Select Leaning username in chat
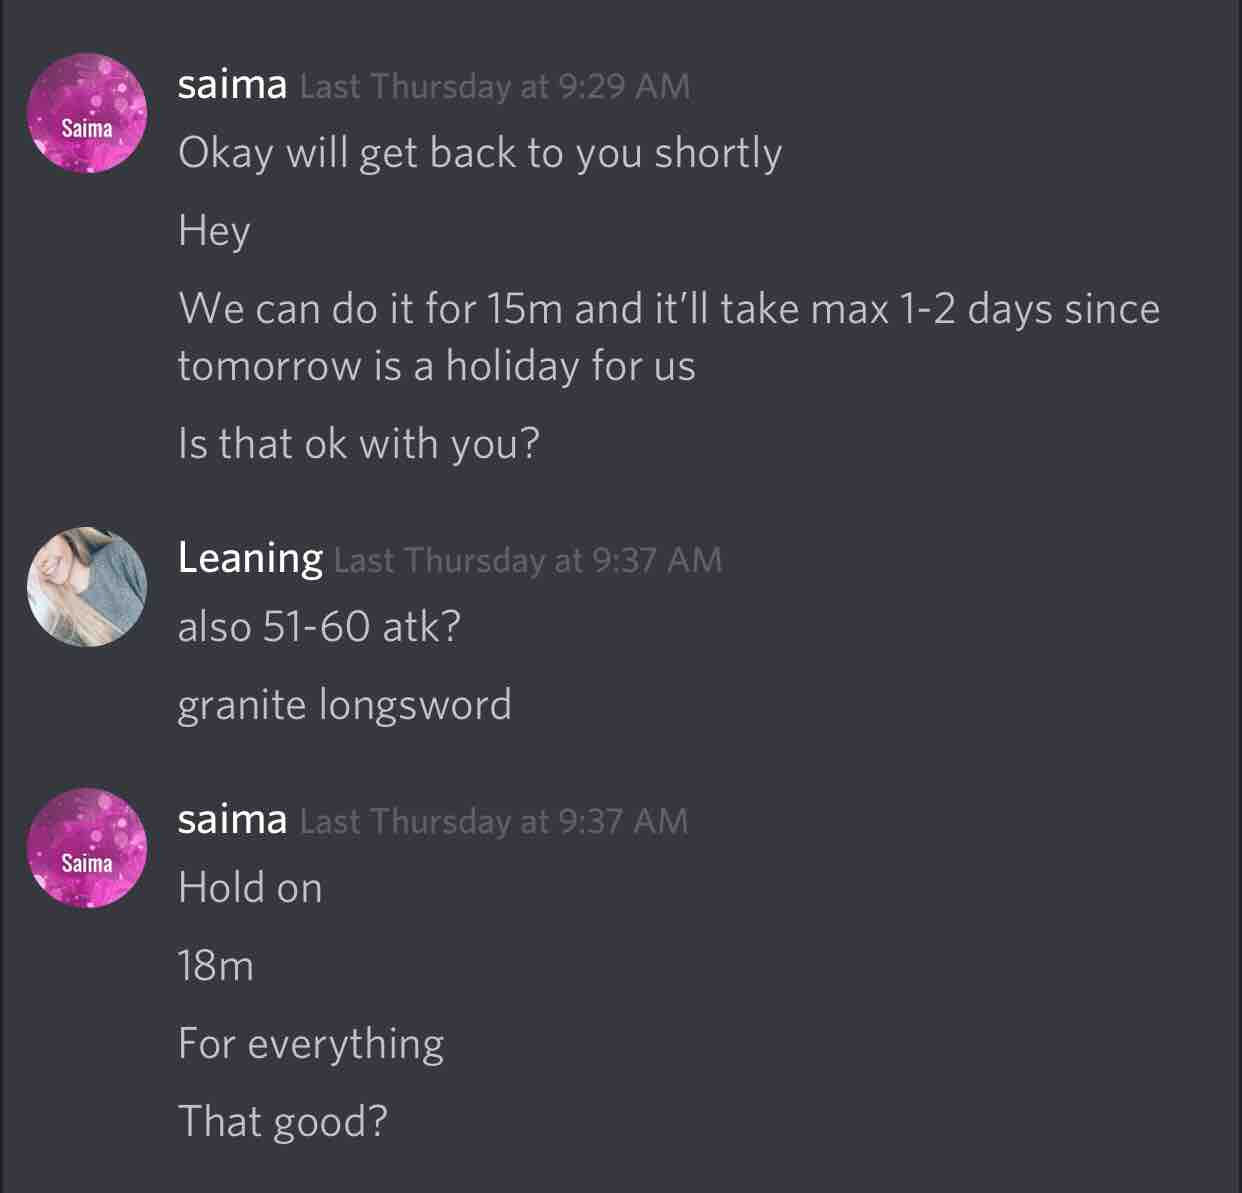1242x1193 pixels. coord(250,559)
